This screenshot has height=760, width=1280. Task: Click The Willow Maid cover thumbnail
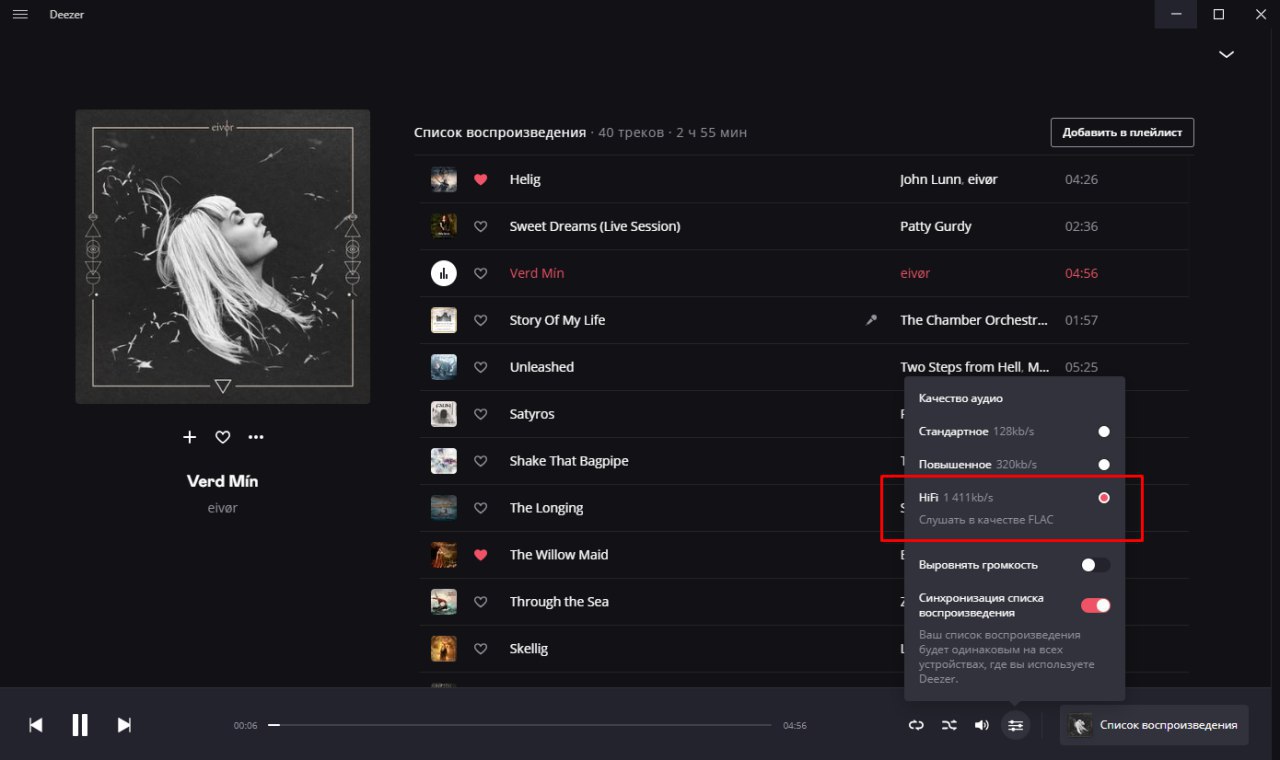444,555
